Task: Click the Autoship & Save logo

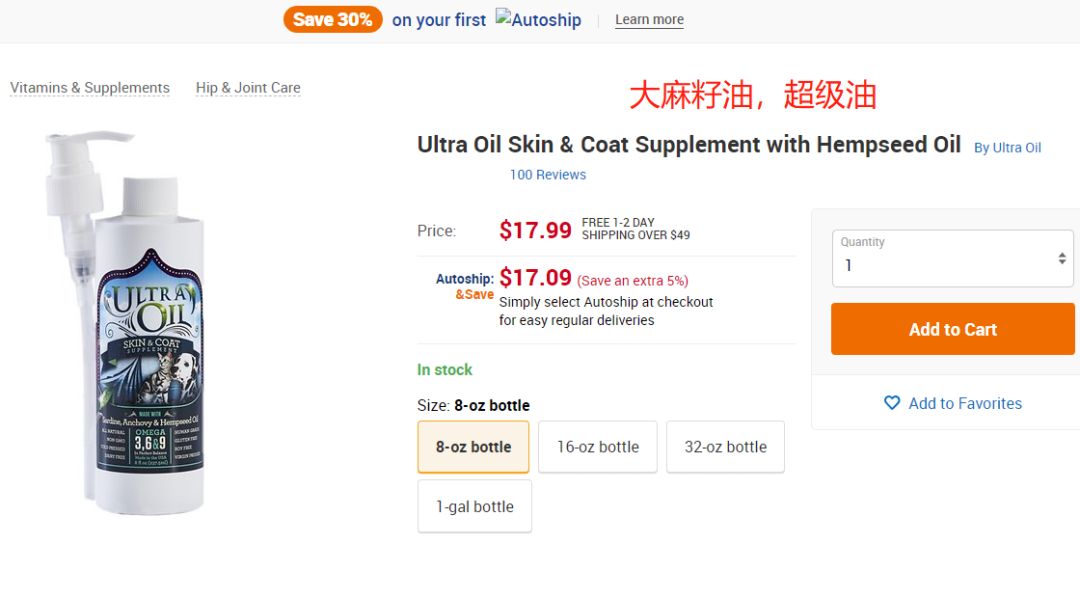Action: click(x=465, y=286)
